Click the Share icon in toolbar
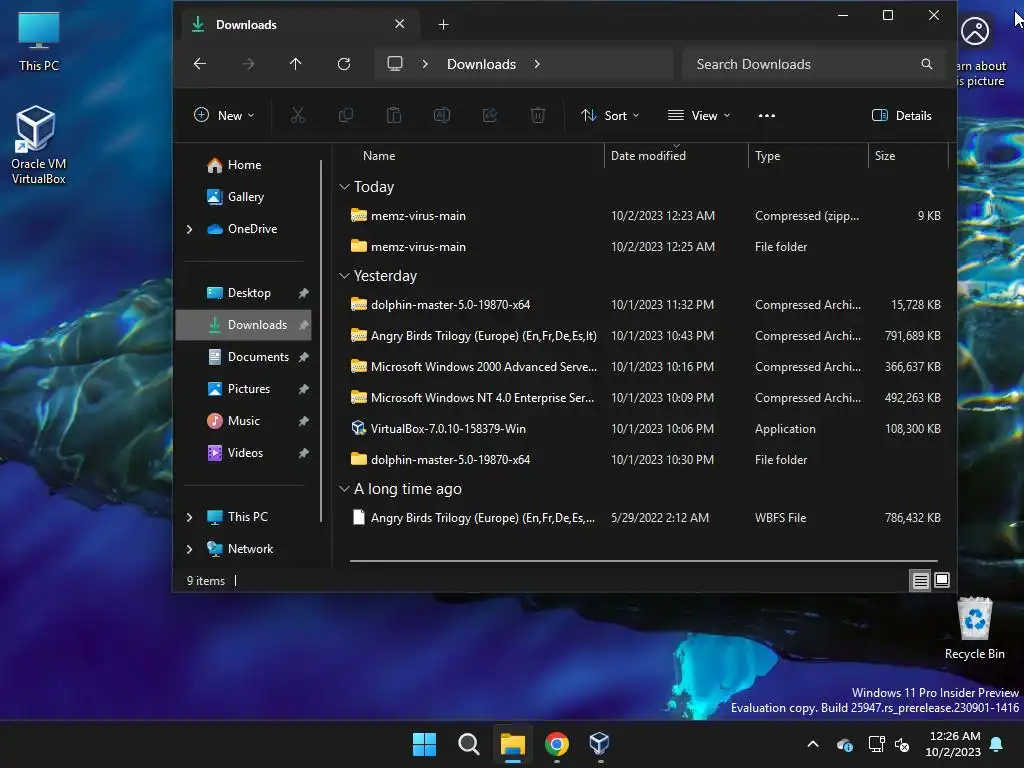 click(x=490, y=116)
